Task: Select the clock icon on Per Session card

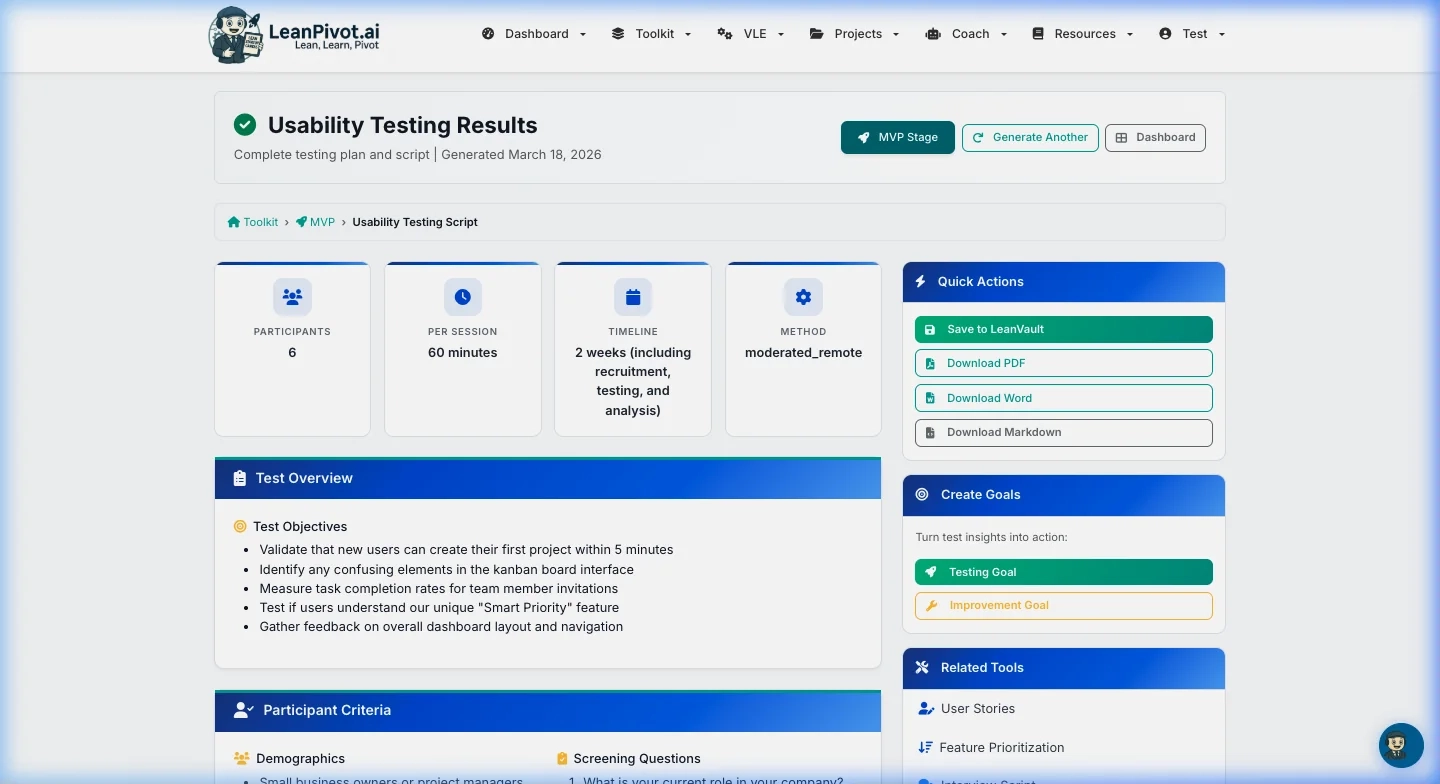Action: point(462,296)
